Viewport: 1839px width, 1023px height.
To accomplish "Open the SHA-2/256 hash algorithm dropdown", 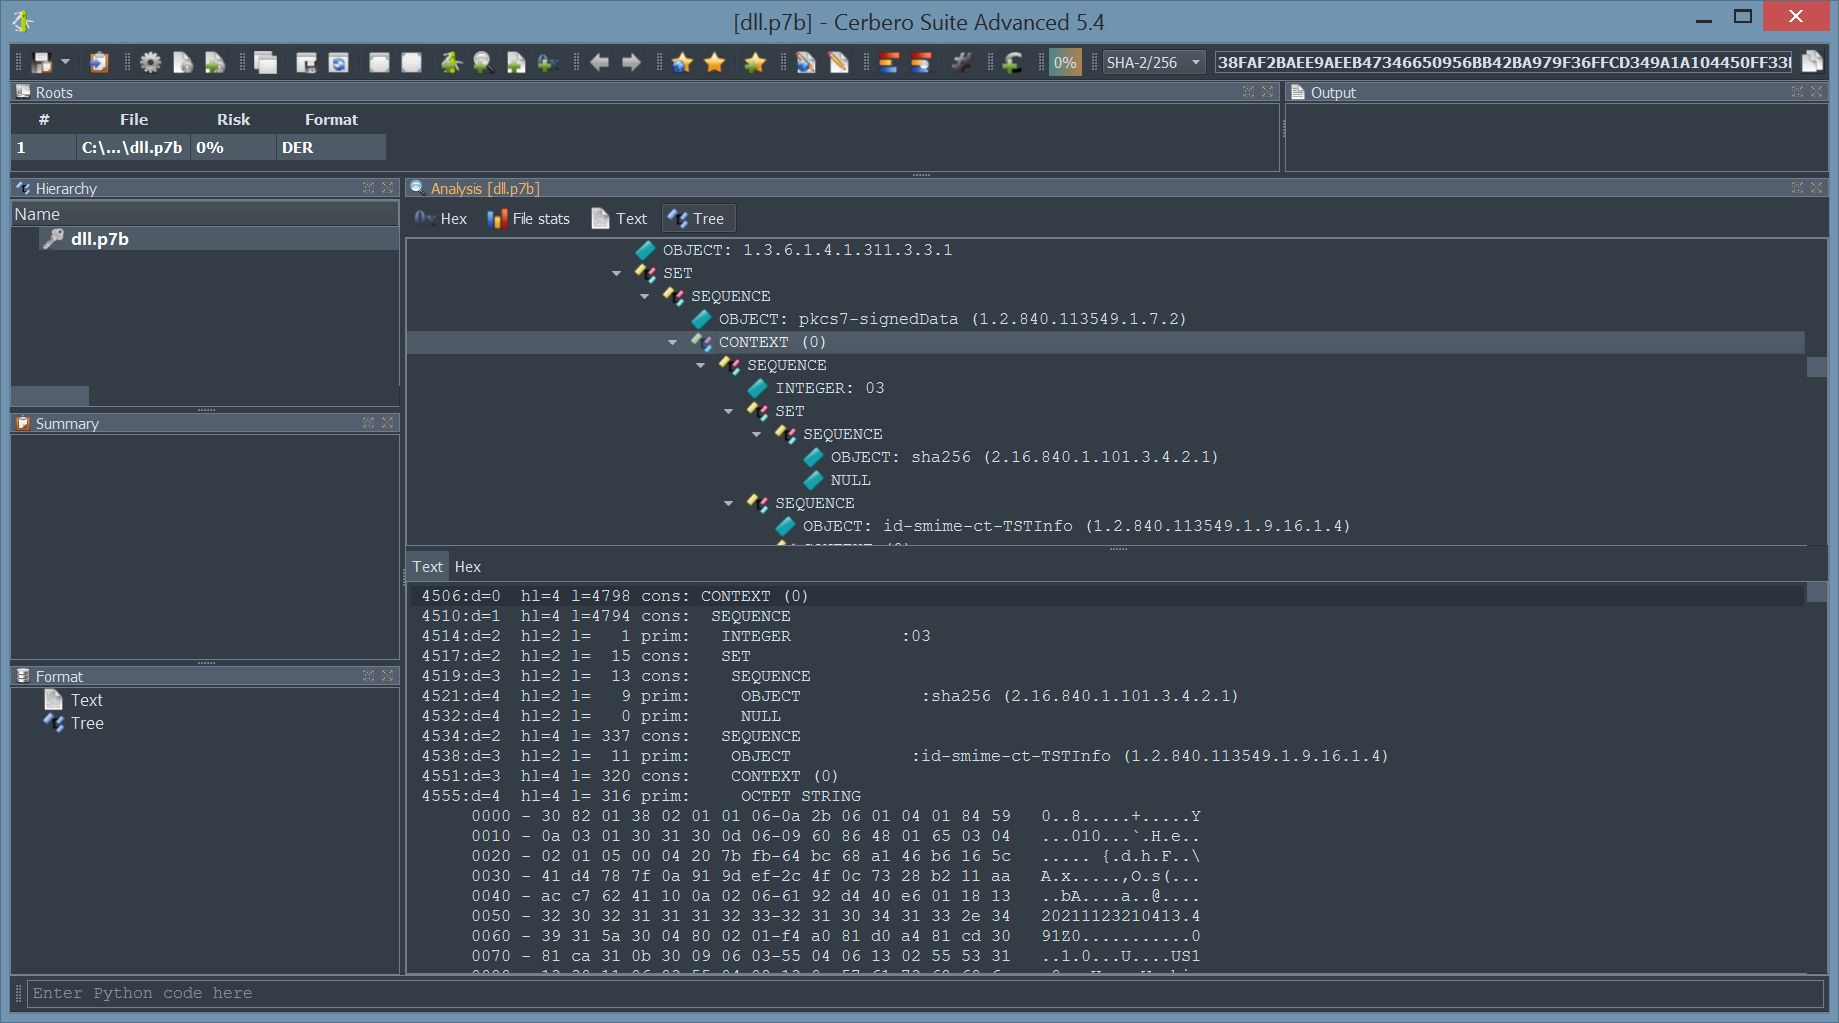I will (x=1153, y=63).
